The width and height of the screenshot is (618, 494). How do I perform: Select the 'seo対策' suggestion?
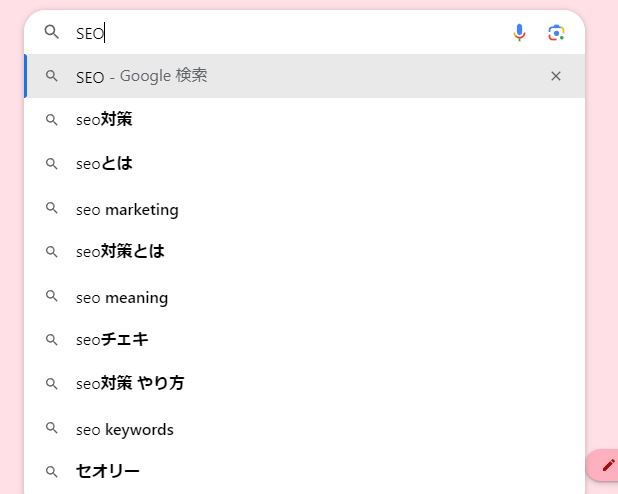pos(304,120)
